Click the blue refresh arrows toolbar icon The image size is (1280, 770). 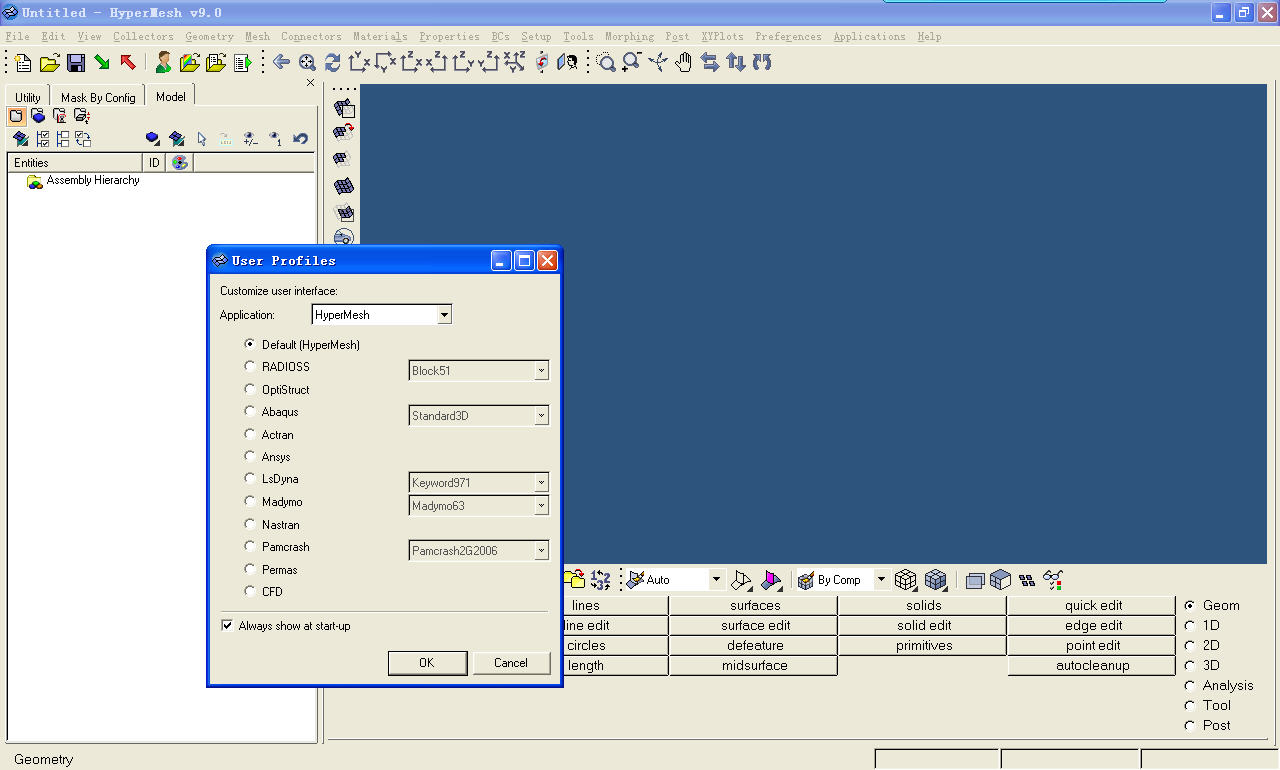pyautogui.click(x=333, y=62)
